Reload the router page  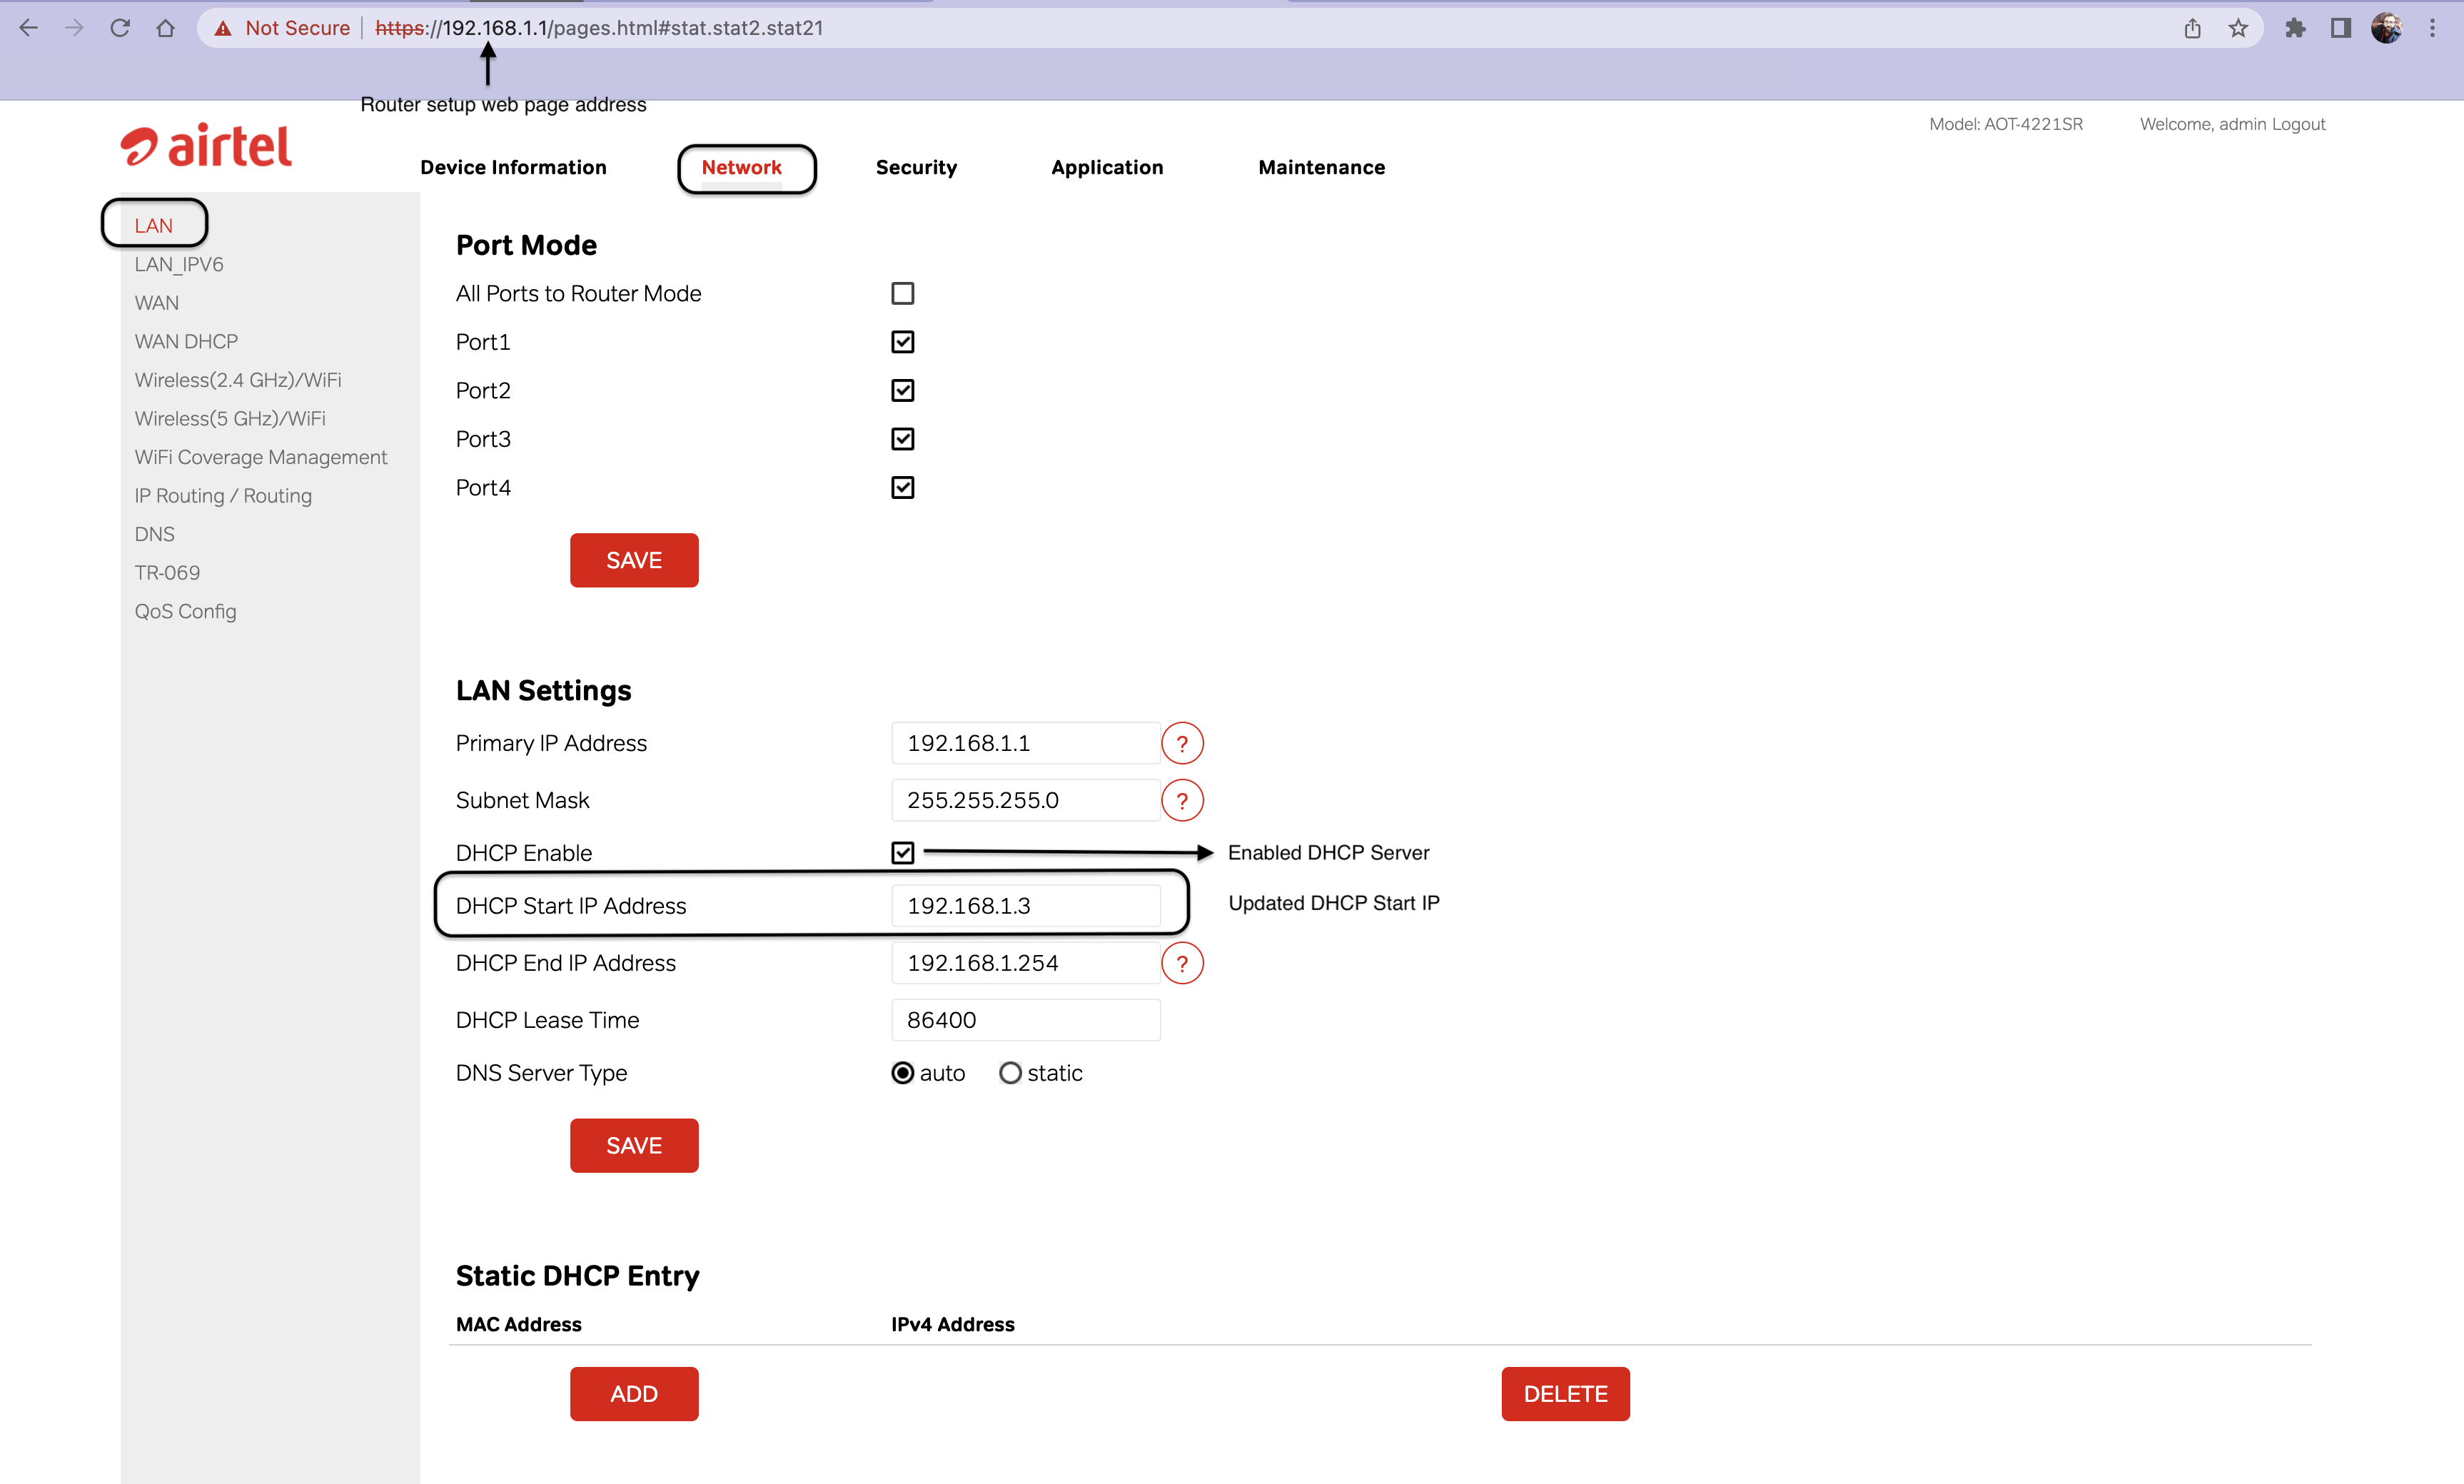tap(120, 28)
